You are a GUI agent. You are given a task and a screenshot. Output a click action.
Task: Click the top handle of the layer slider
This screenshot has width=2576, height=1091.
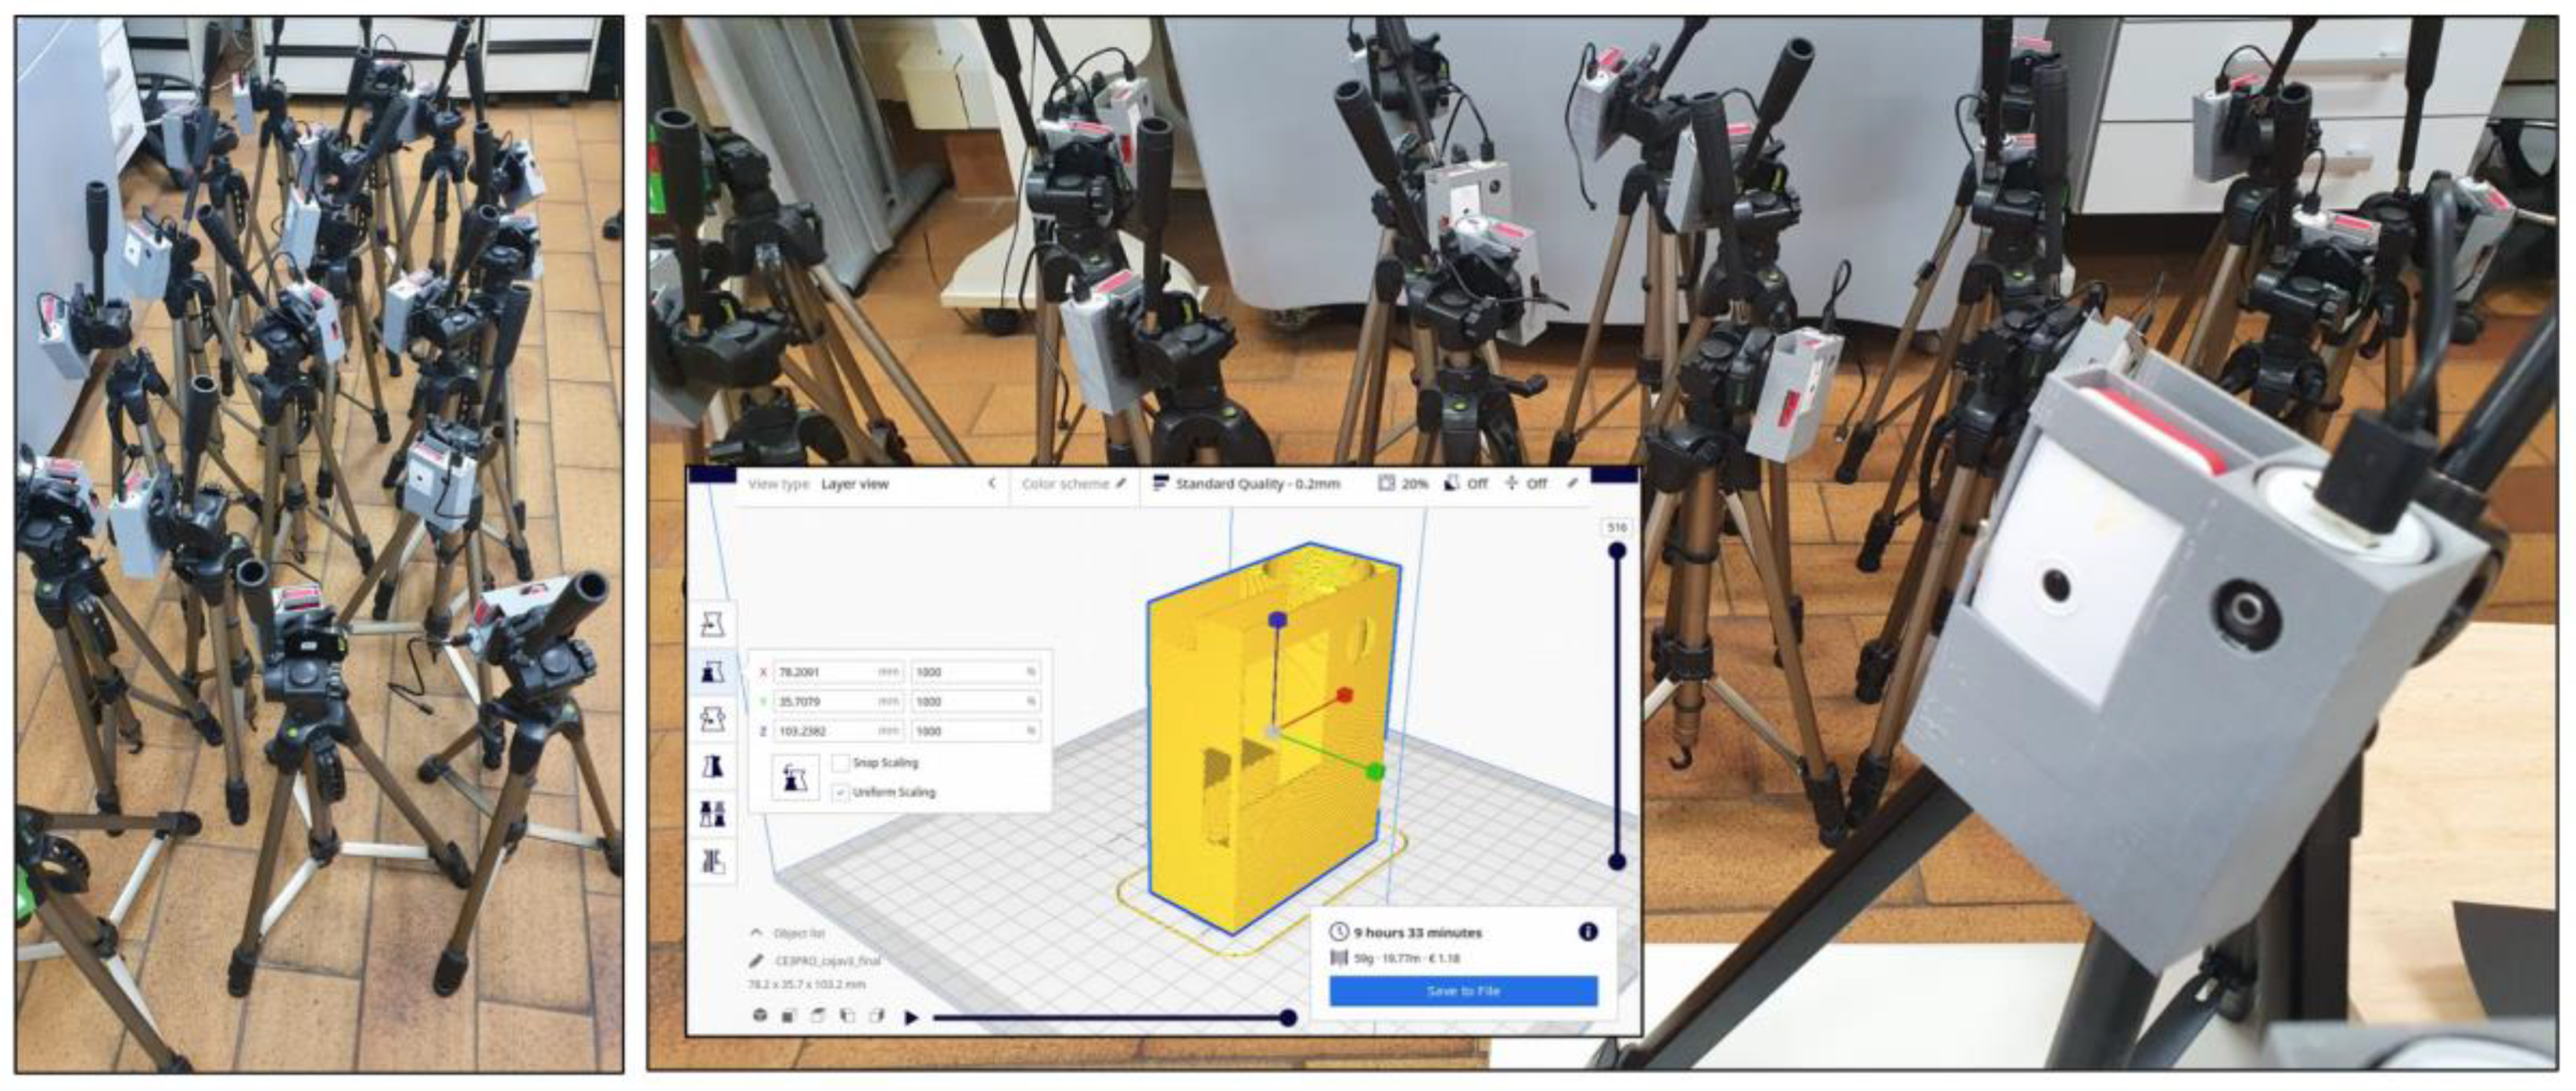point(1616,551)
